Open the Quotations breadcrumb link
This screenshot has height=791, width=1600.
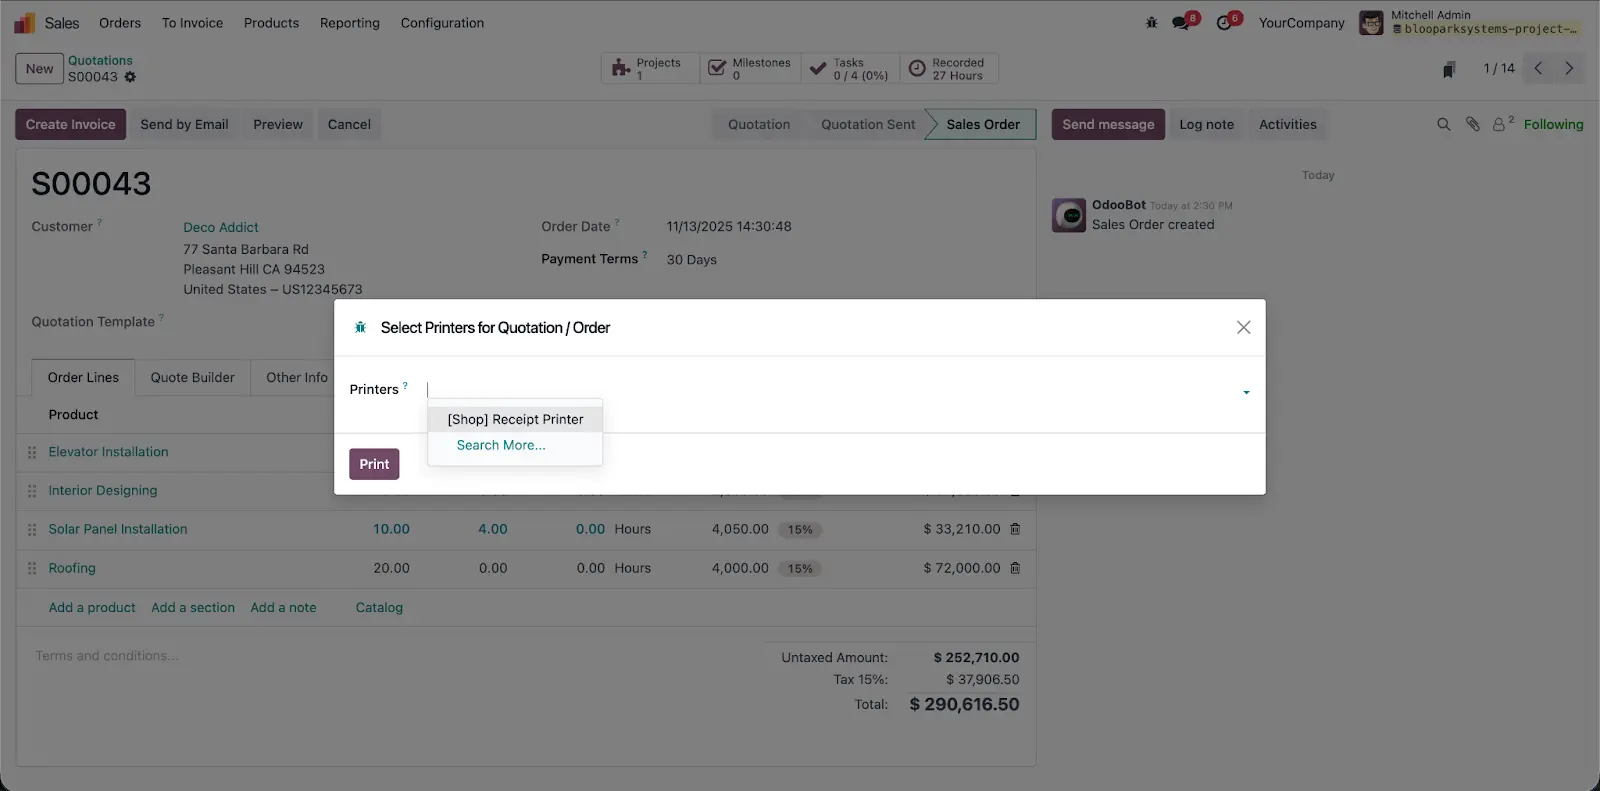(100, 60)
